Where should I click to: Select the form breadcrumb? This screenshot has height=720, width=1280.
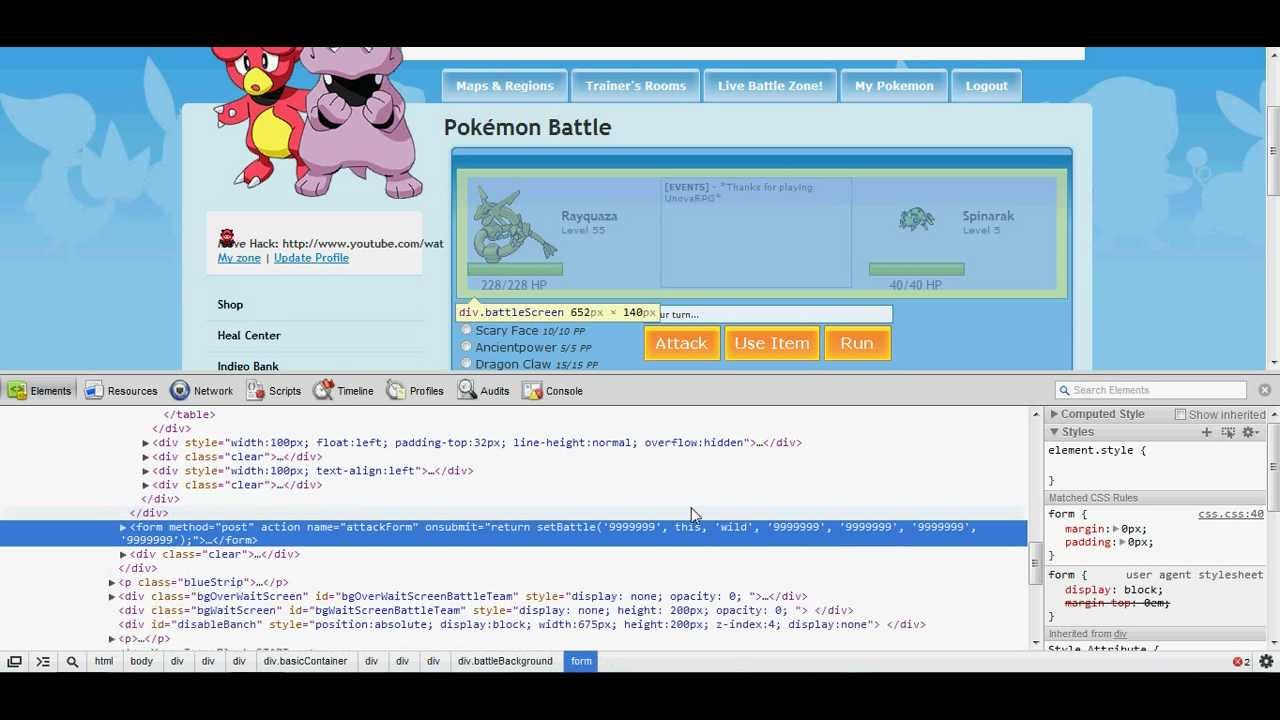(x=581, y=661)
